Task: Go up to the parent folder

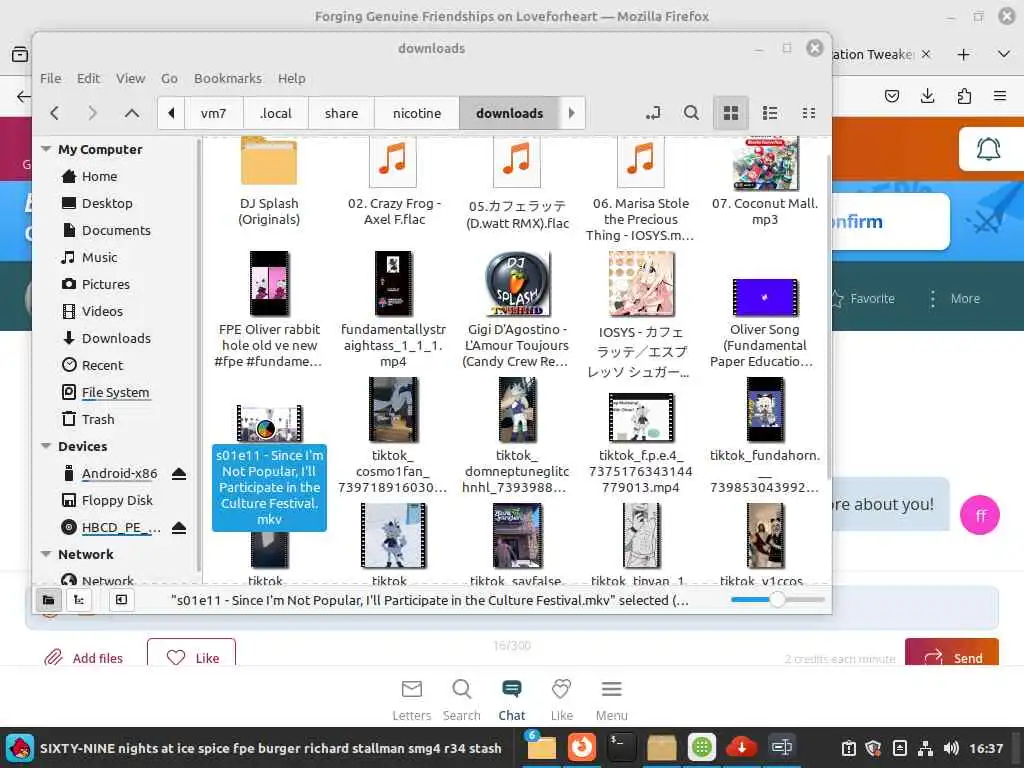Action: [132, 113]
